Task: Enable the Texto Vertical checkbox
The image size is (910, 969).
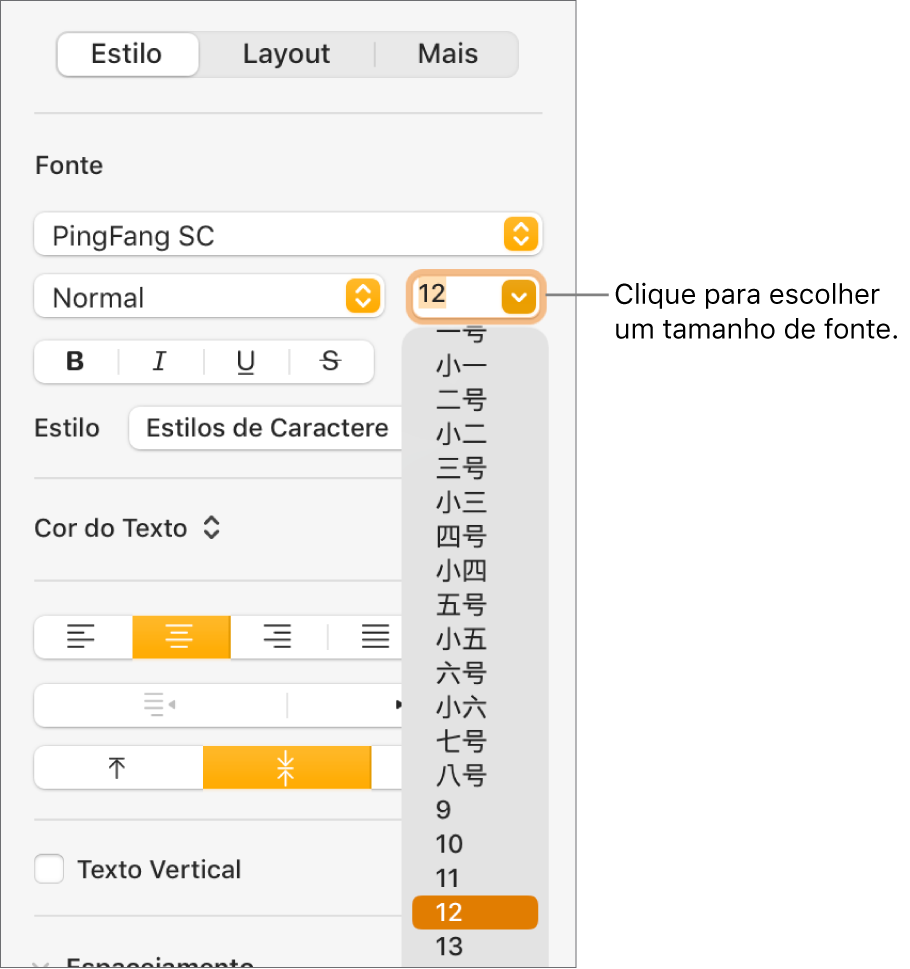Action: (x=49, y=869)
